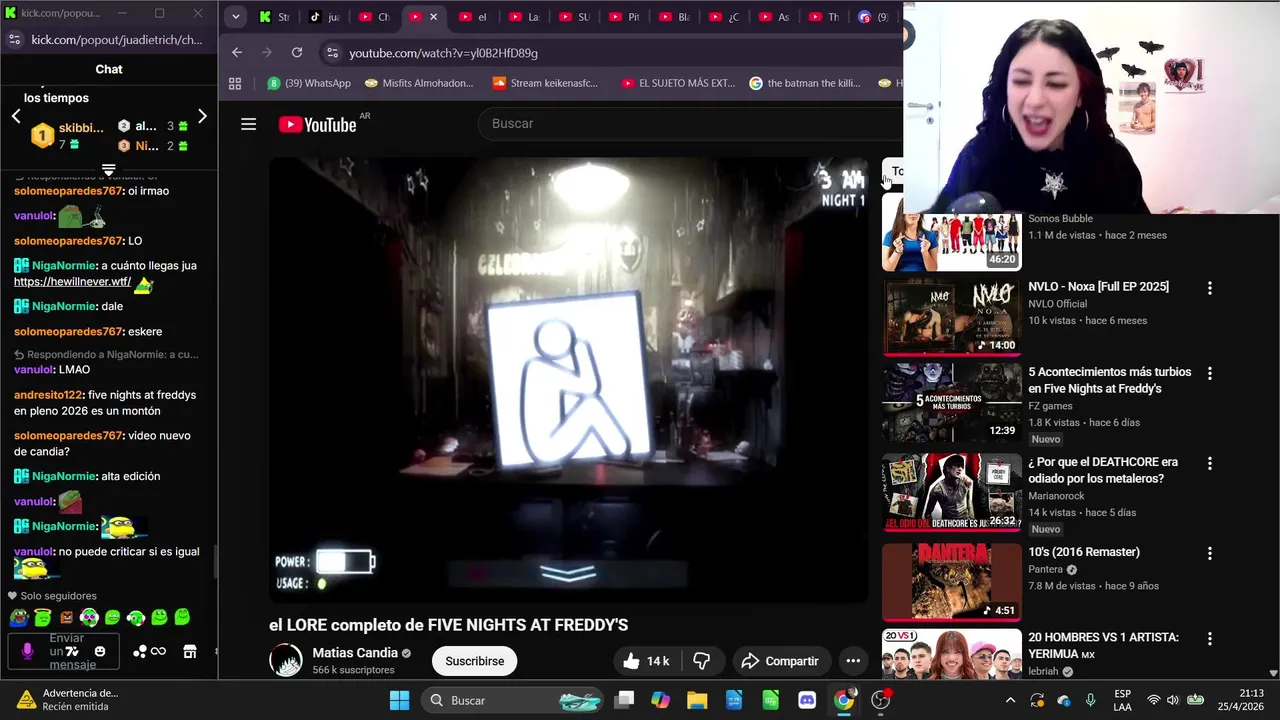Switch to the 'Pit' YouTube tab
The image size is (1280, 720).
pos(625,17)
